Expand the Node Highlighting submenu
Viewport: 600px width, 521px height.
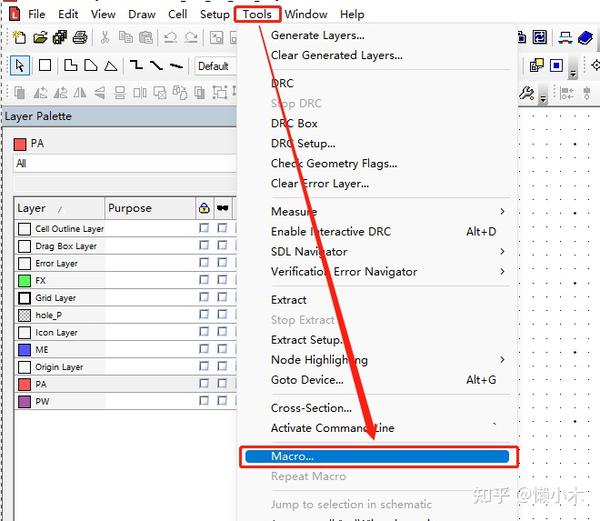click(390, 360)
